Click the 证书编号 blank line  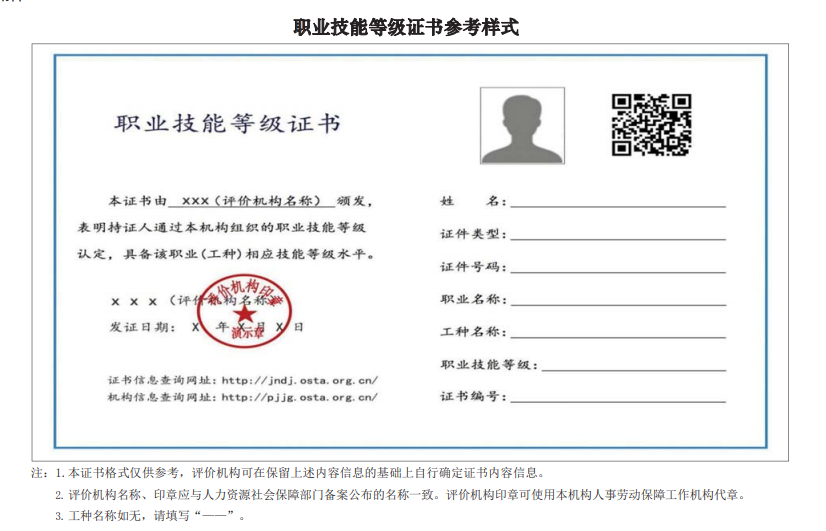click(x=618, y=402)
